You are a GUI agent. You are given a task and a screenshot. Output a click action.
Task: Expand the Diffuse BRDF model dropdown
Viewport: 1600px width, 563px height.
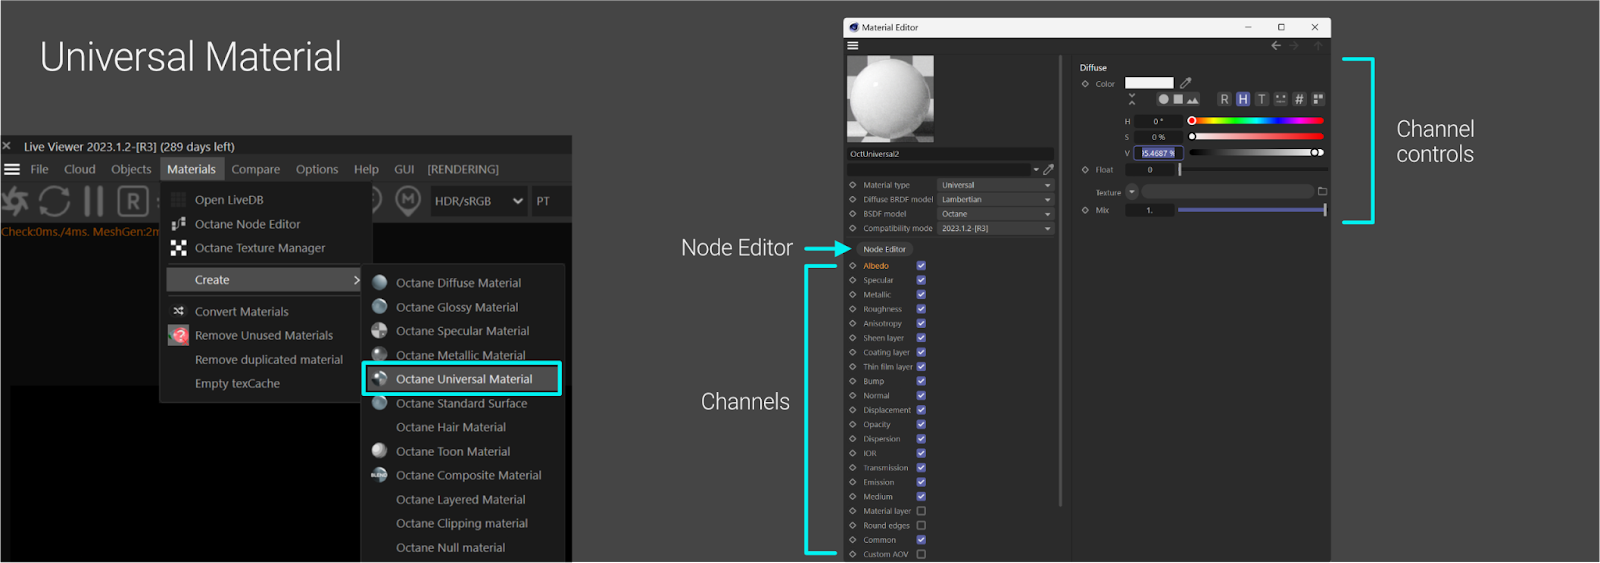tap(995, 199)
